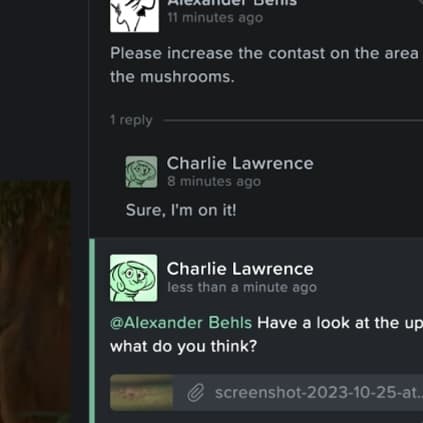Click the green highlight bar beside the comment

click(92, 331)
